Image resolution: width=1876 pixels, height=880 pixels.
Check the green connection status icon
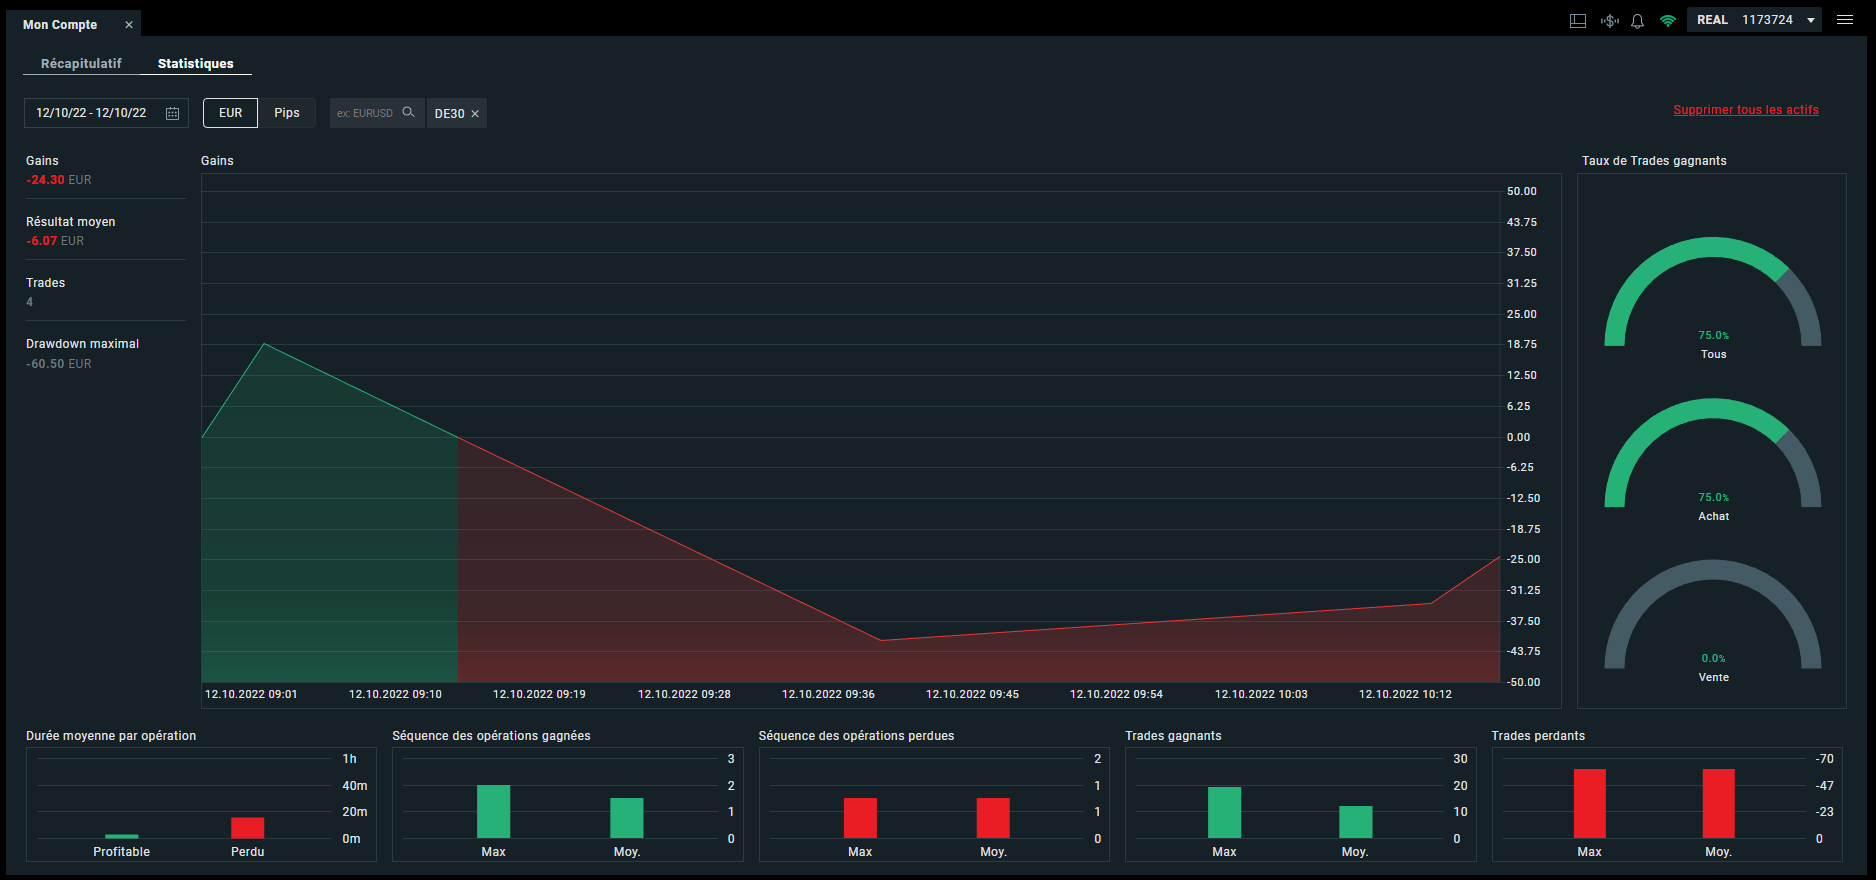pyautogui.click(x=1667, y=20)
